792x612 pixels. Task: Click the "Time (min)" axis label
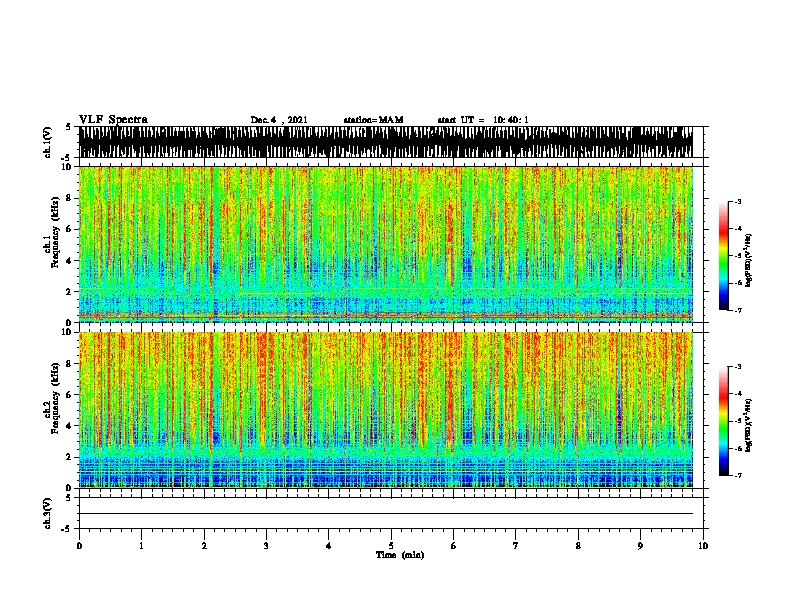tap(400, 555)
